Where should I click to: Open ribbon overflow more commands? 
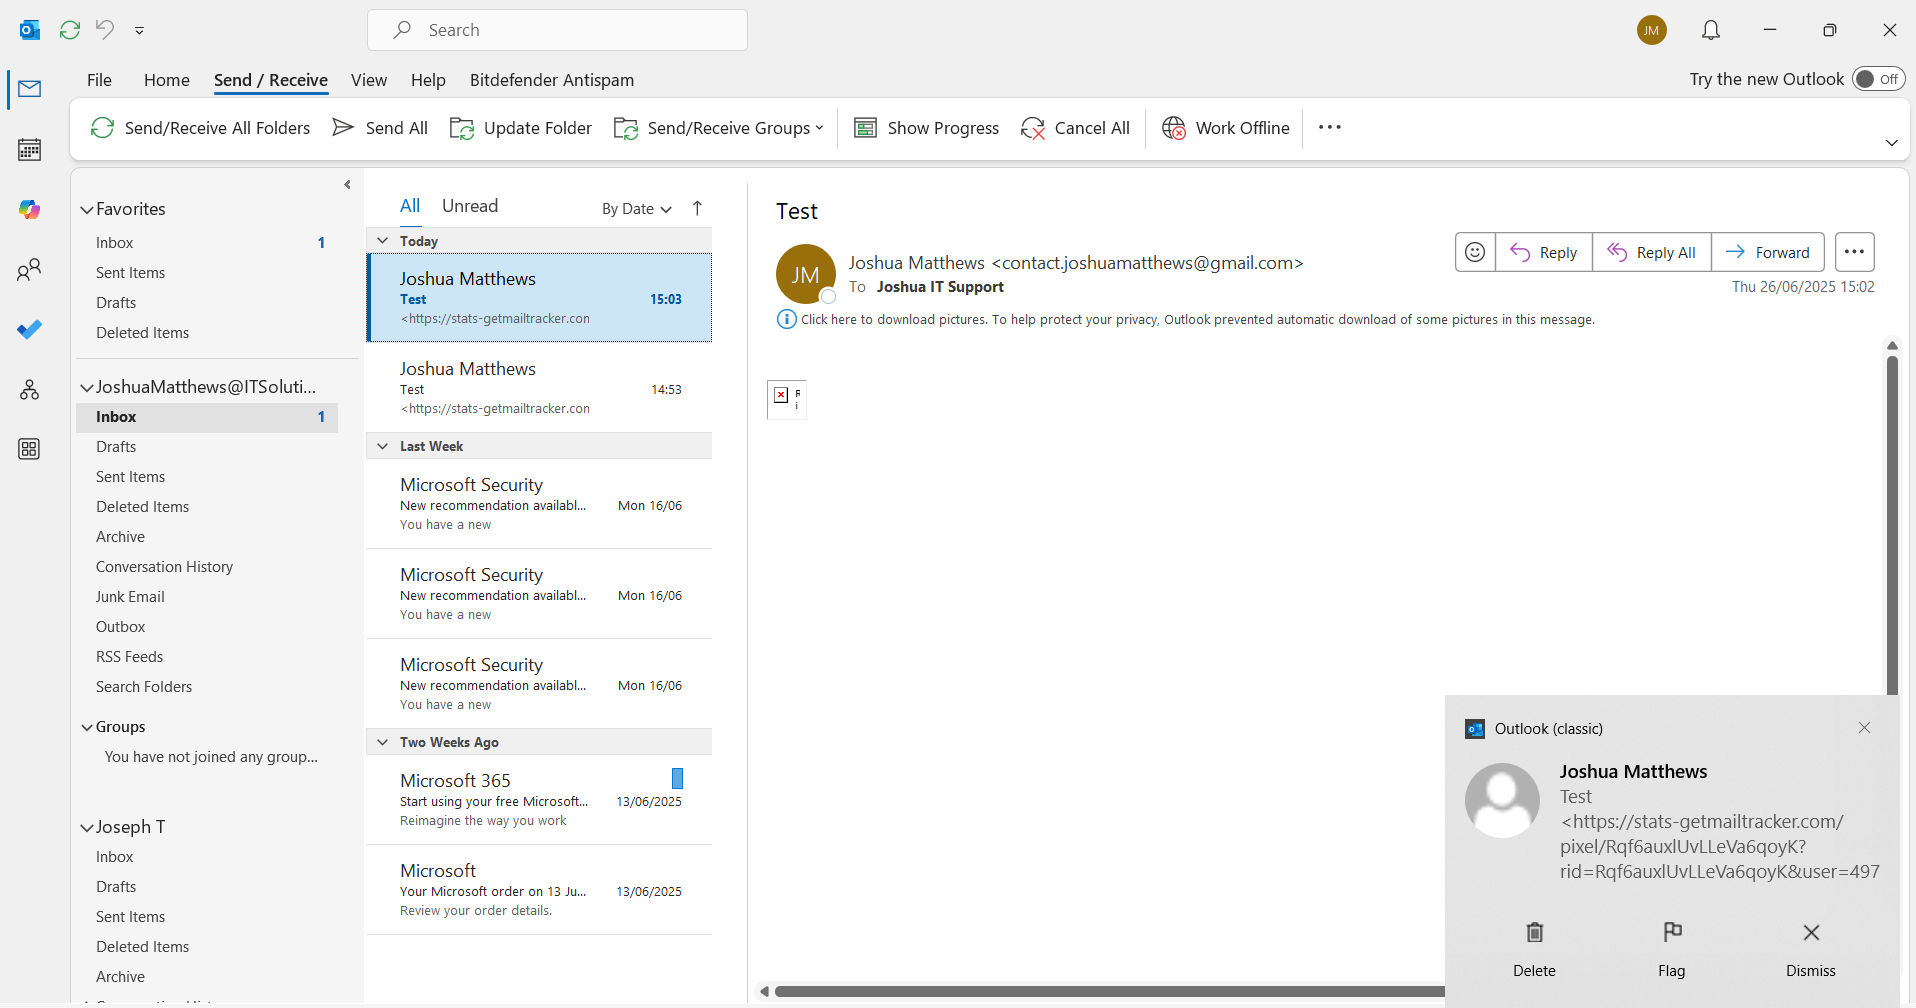click(1330, 127)
